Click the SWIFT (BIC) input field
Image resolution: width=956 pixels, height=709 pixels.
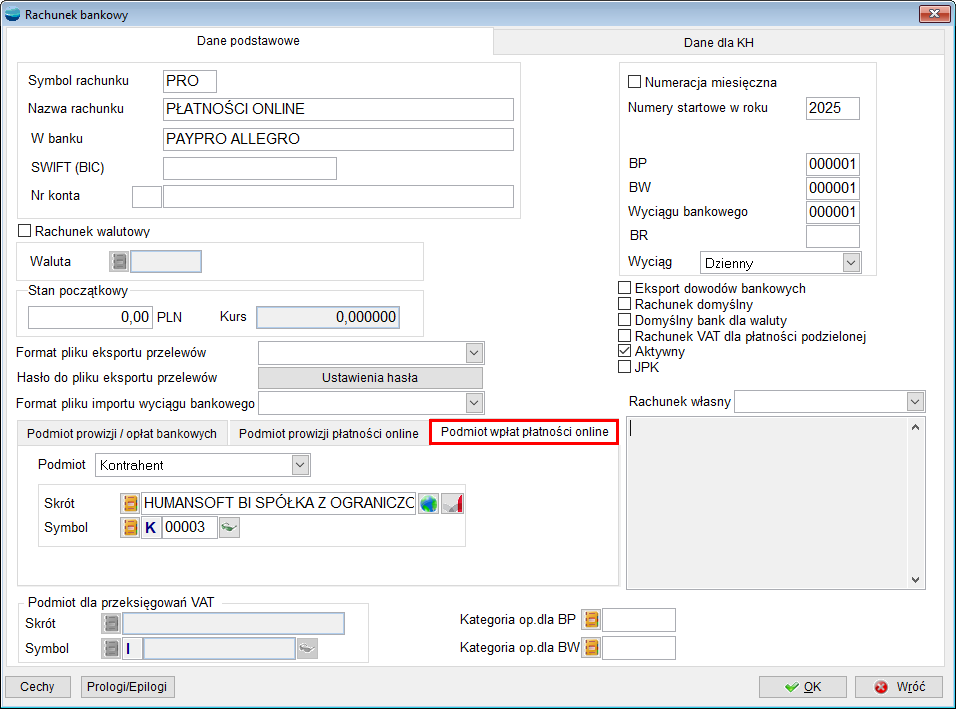click(x=249, y=168)
